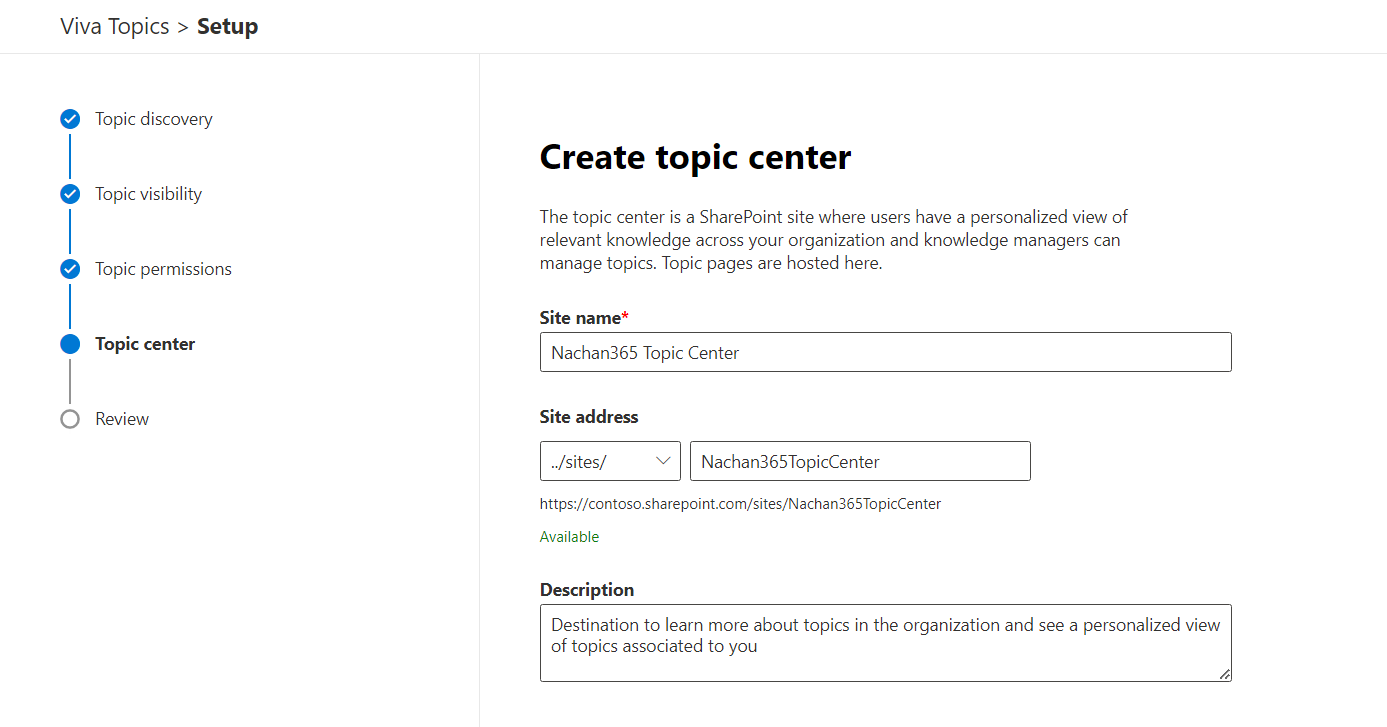The height and width of the screenshot is (727, 1387).
Task: Click the Review step empty circle icon
Action: pos(70,419)
